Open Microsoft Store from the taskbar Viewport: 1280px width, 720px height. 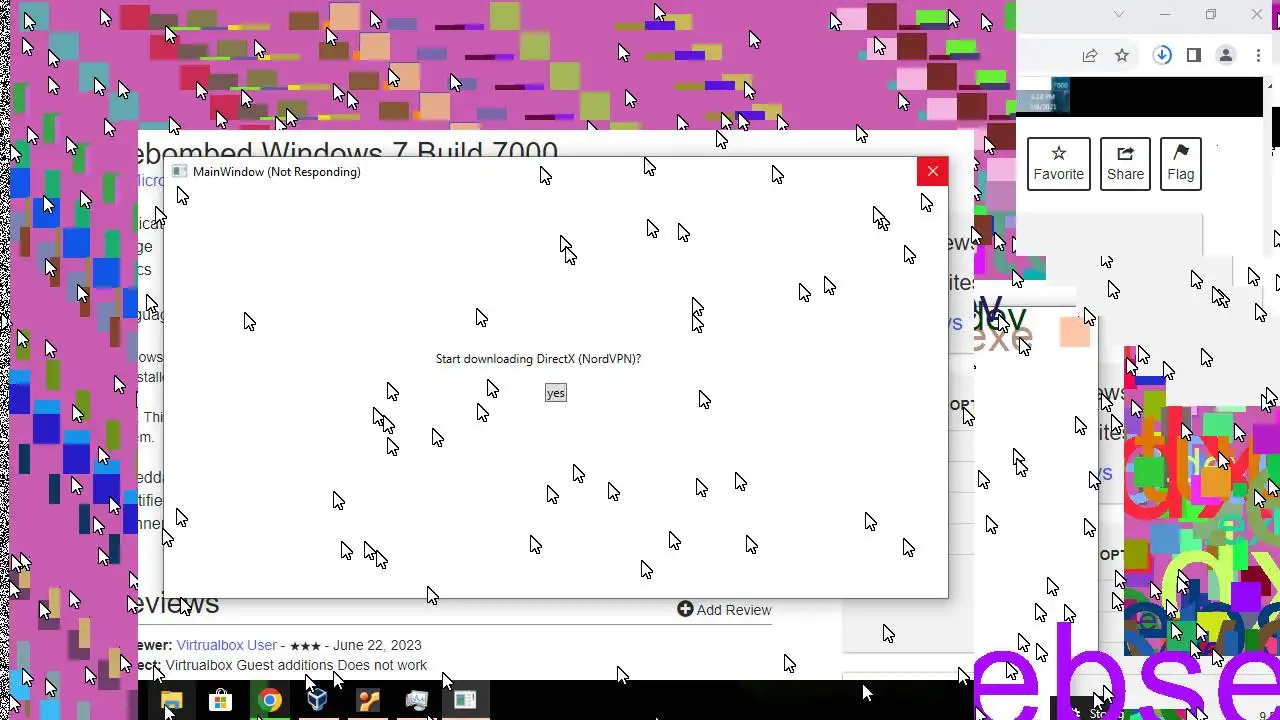[220, 700]
